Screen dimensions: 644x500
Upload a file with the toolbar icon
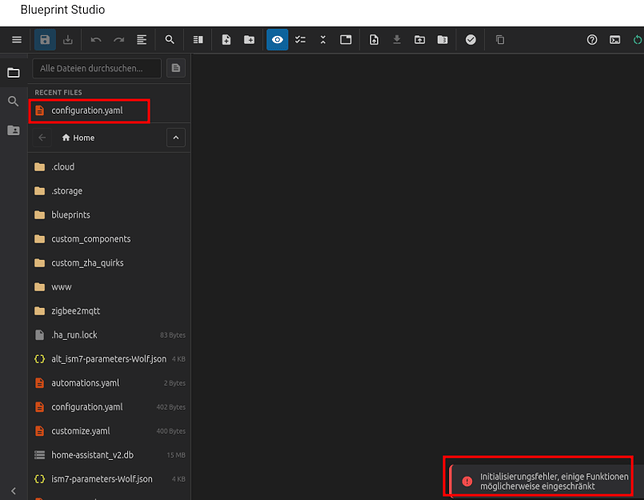[x=374, y=40]
